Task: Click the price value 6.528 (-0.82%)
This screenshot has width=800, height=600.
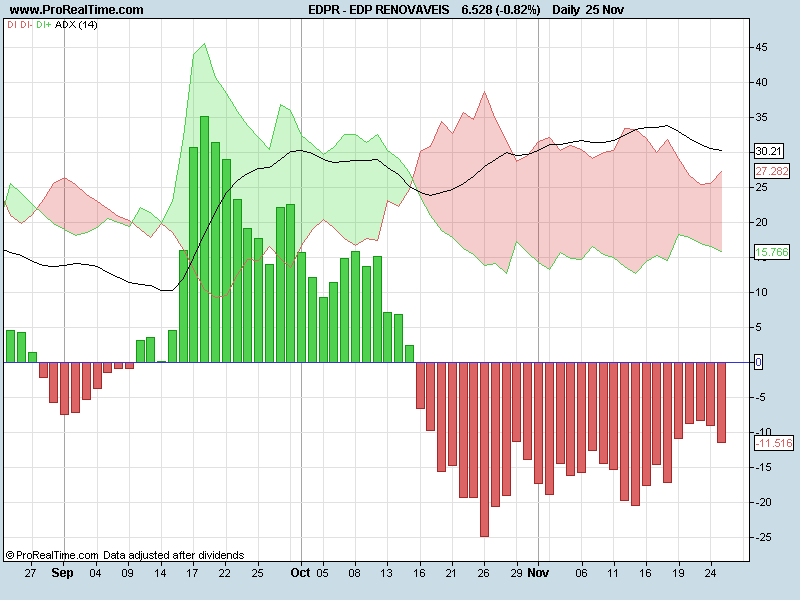Action: (501, 10)
